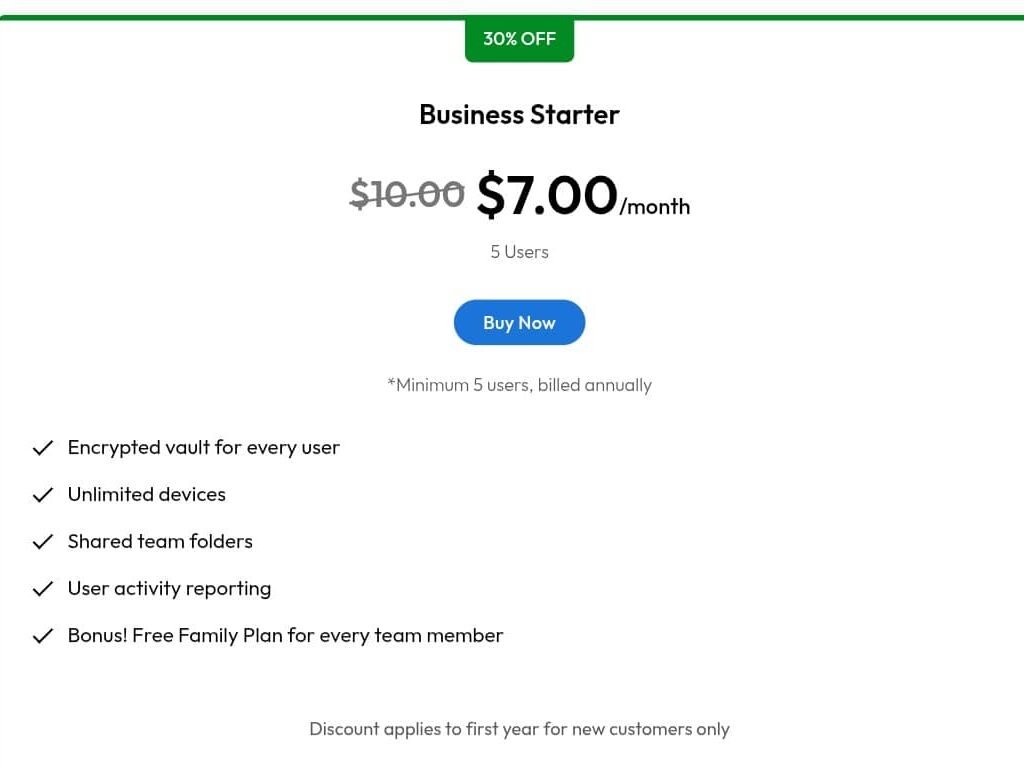This screenshot has height=768, width=1024.
Task: Click the 5 Users label
Action: point(519,252)
